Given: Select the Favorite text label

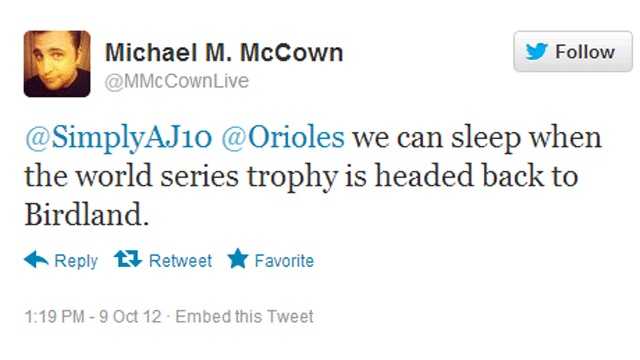Looking at the screenshot, I should pyautogui.click(x=284, y=260).
